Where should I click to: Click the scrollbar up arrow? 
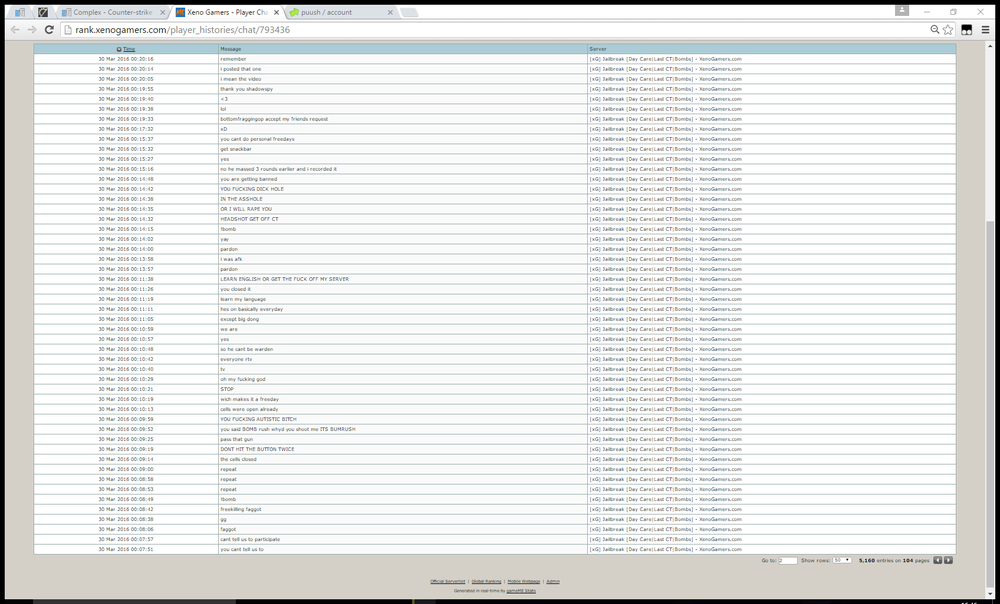[990, 45]
